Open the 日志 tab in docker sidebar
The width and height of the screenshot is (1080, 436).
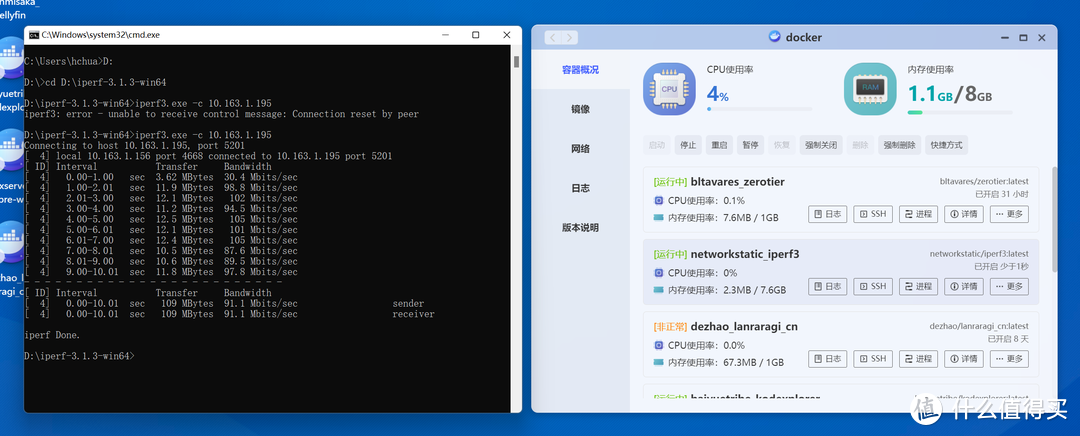coord(580,188)
